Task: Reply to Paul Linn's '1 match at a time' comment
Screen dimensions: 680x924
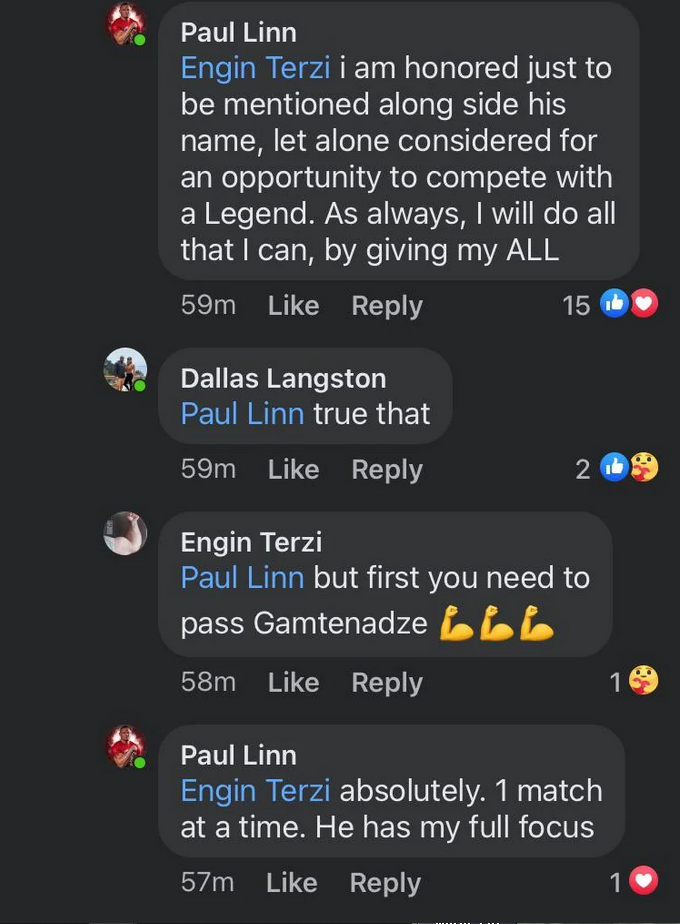Action: [x=385, y=883]
